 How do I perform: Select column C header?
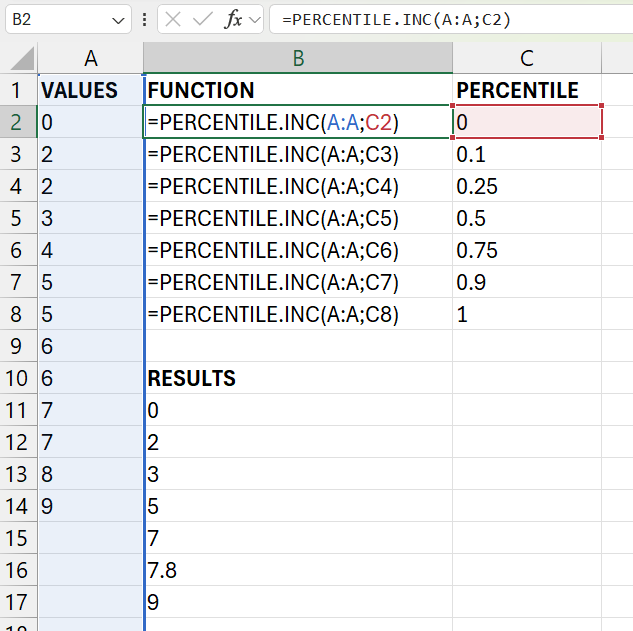[527, 58]
